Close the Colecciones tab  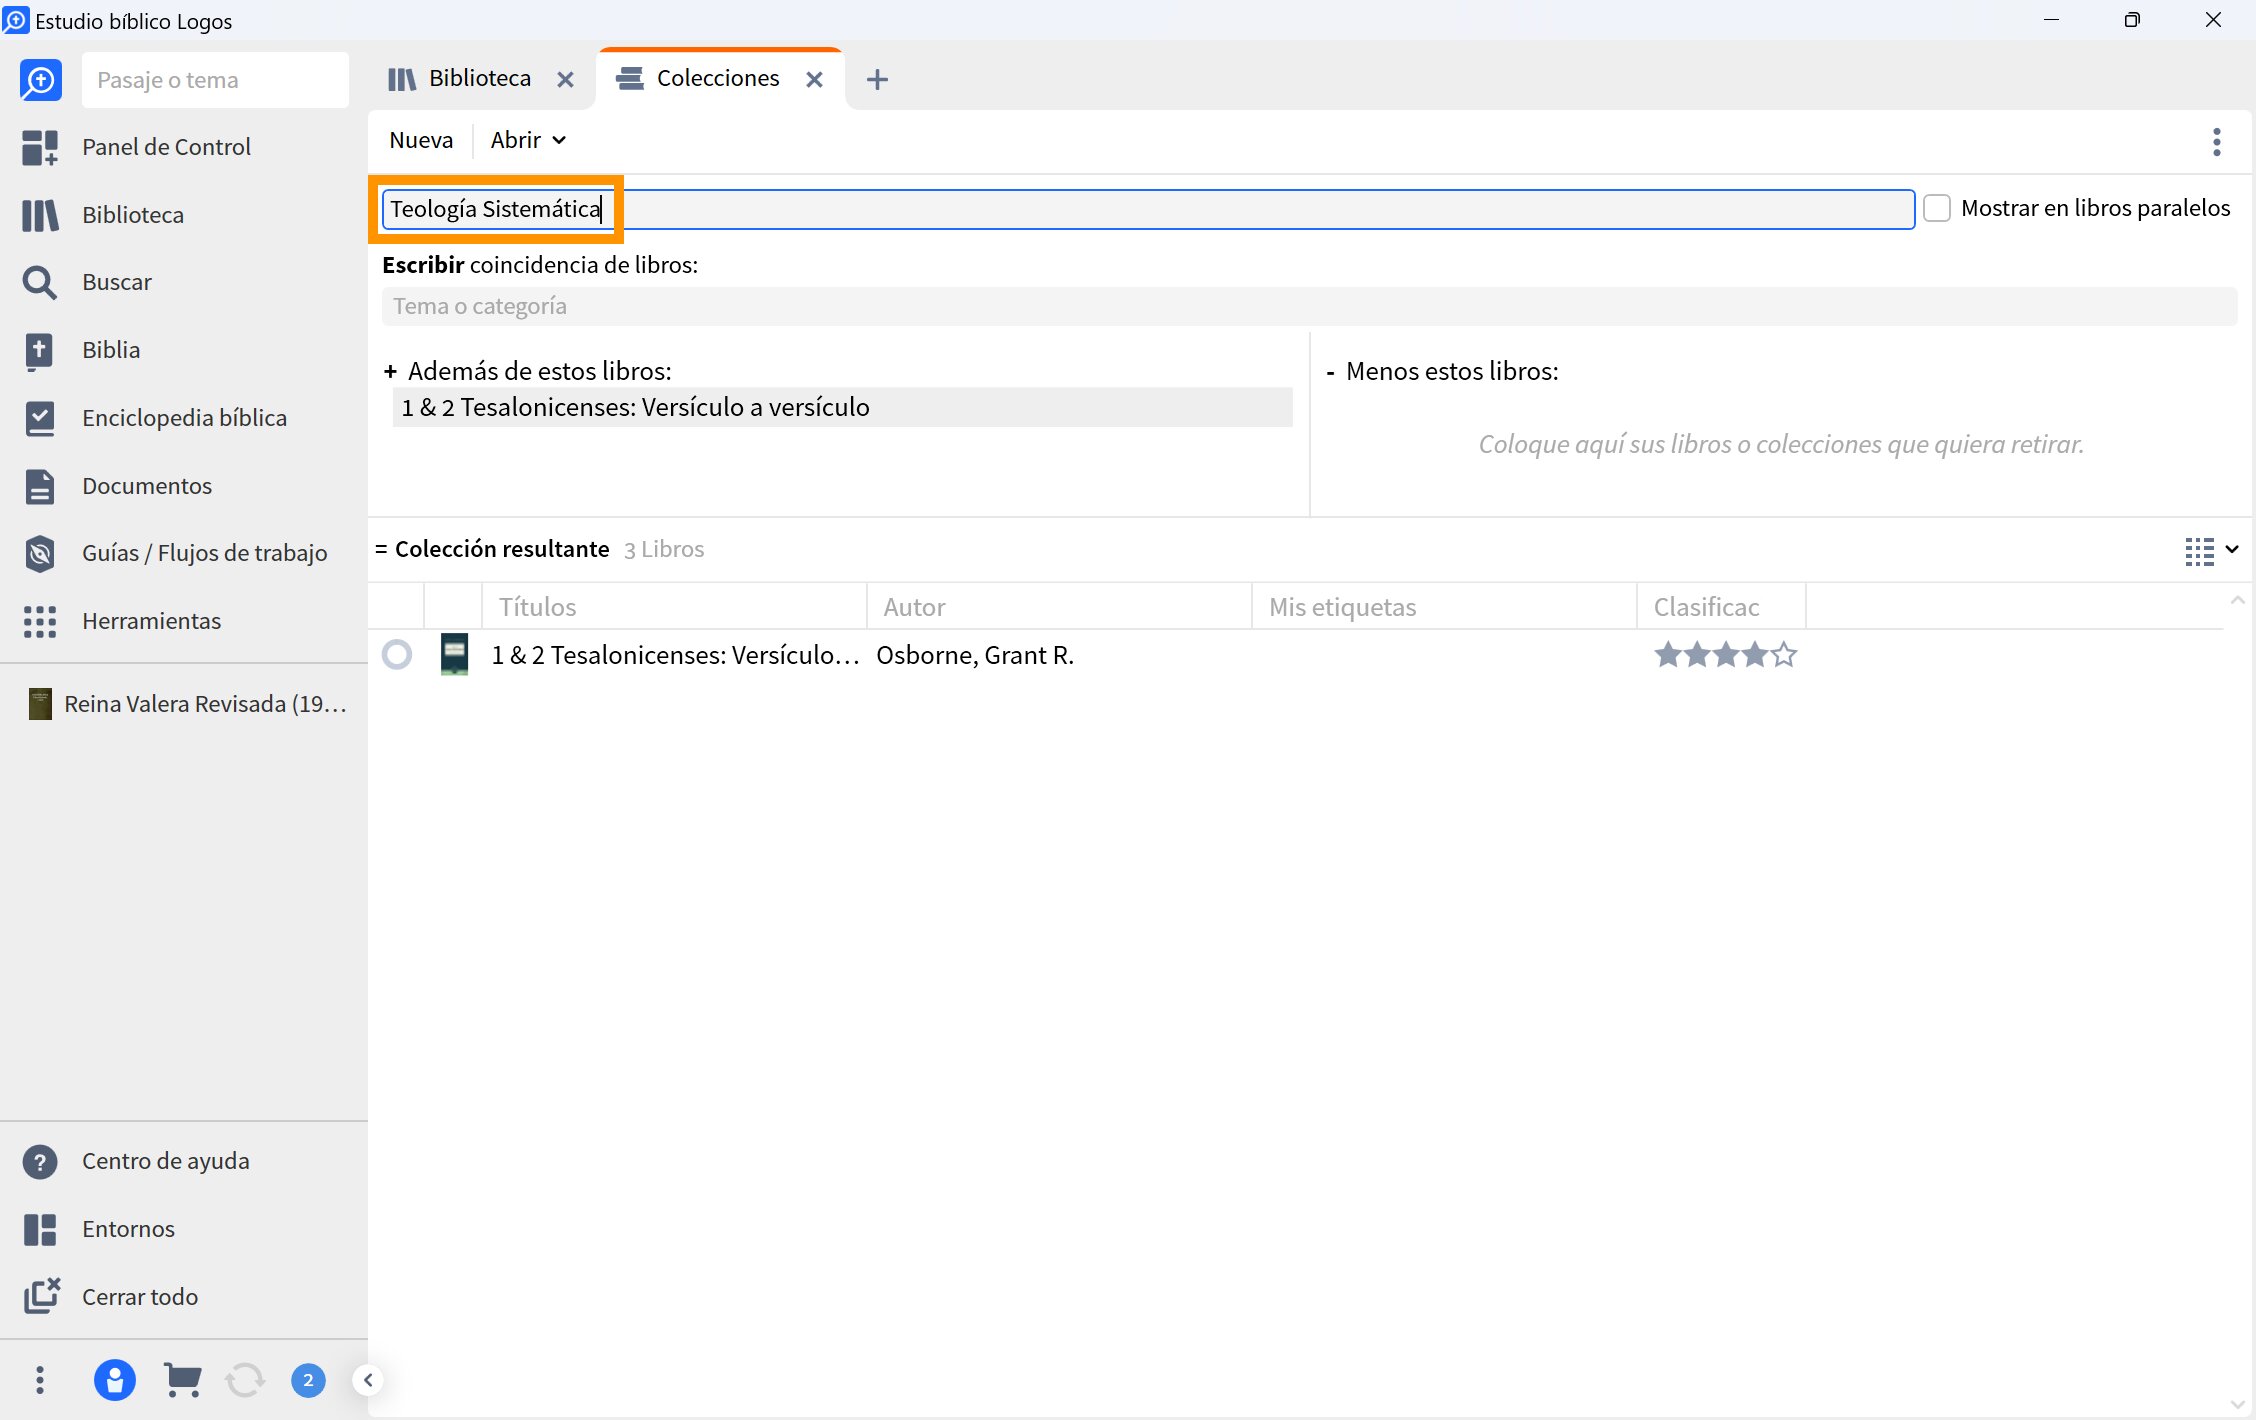click(x=814, y=79)
